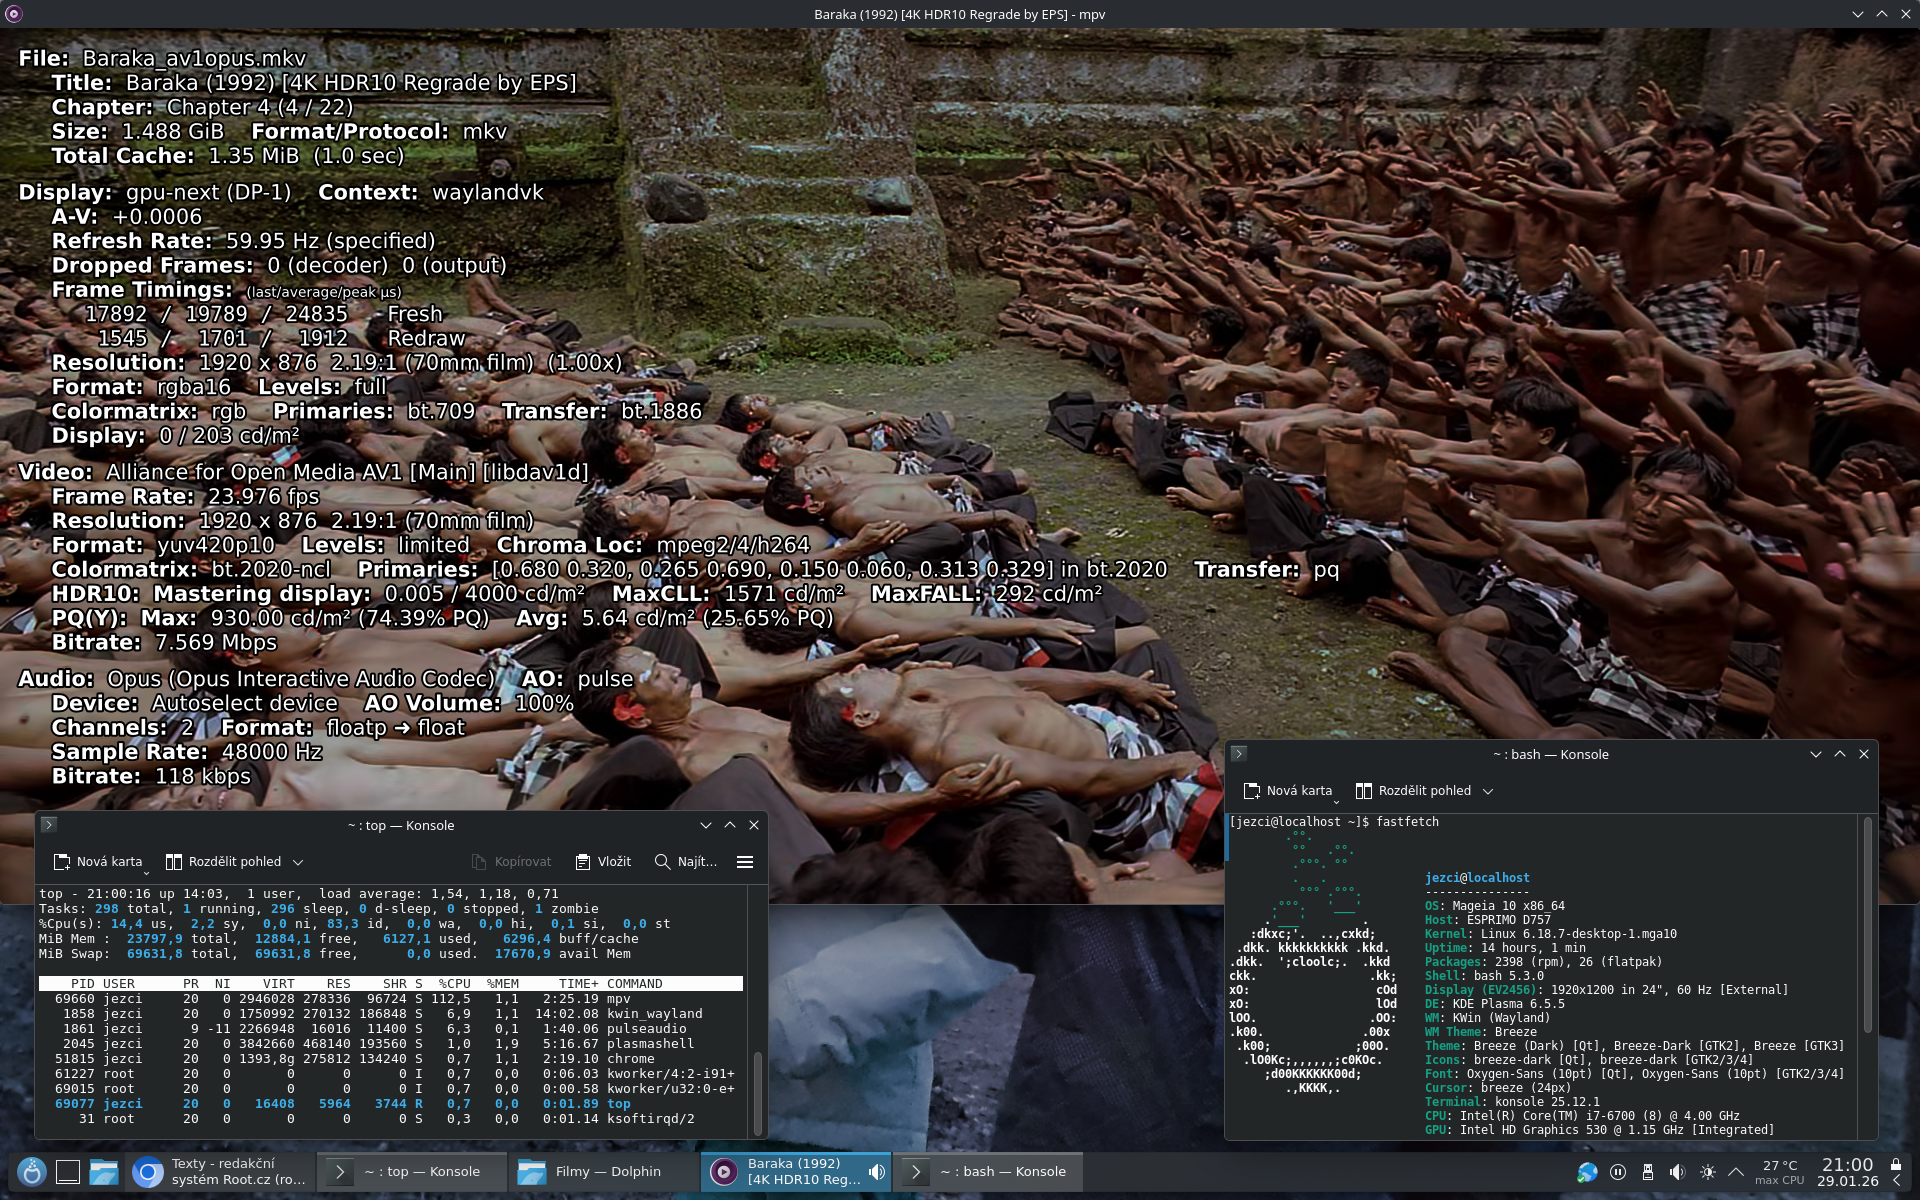Expand the Rozdělit pohled dropdown in bash Konsole
Image resolution: width=1920 pixels, height=1200 pixels.
tap(1488, 791)
